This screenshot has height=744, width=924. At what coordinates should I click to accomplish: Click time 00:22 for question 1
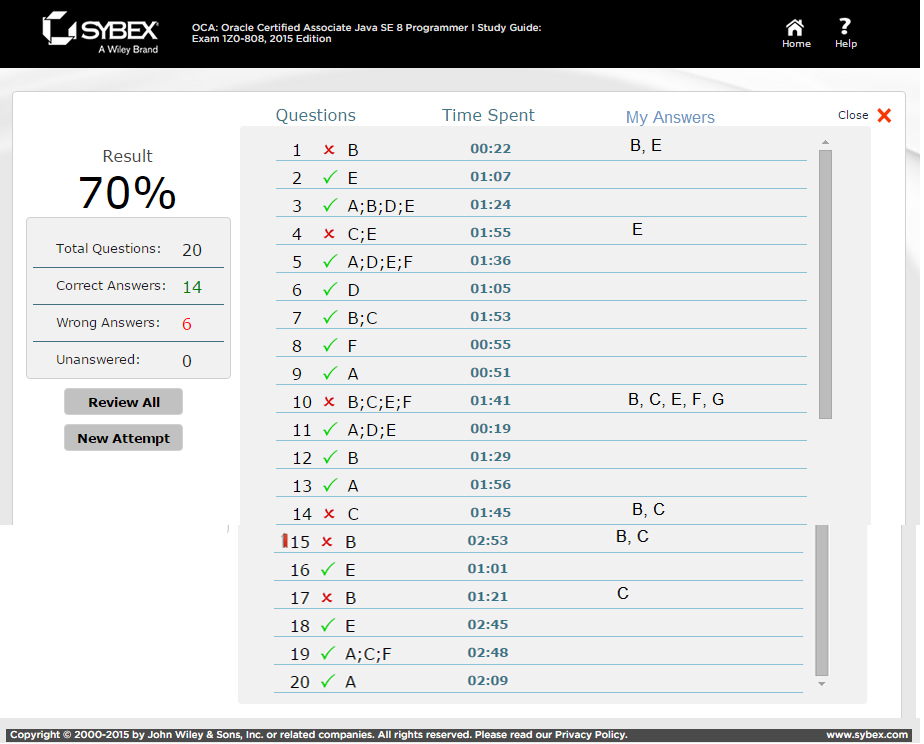(490, 148)
